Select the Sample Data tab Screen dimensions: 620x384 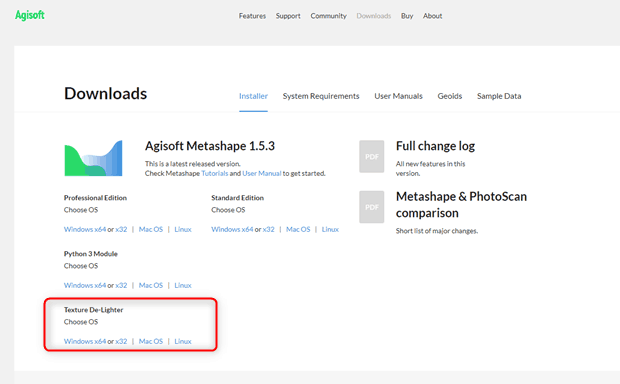(499, 96)
